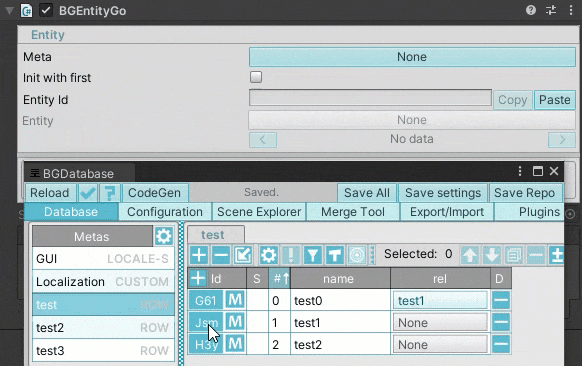The width and height of the screenshot is (582, 366).
Task: Click the exclamation mark toolbar icon
Action: (291, 255)
